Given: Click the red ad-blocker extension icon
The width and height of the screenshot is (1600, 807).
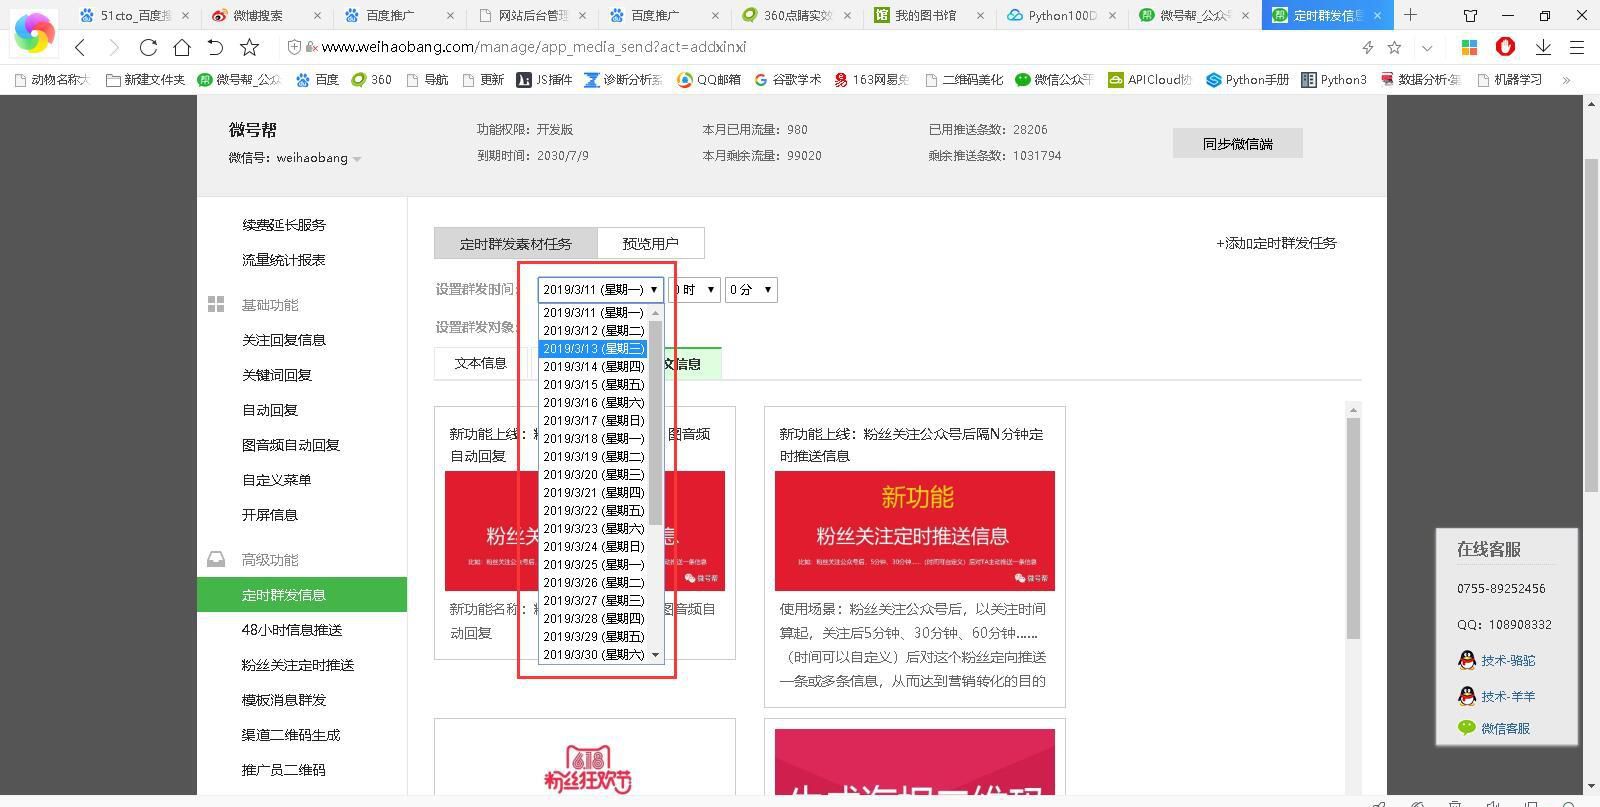Looking at the screenshot, I should click(x=1505, y=47).
